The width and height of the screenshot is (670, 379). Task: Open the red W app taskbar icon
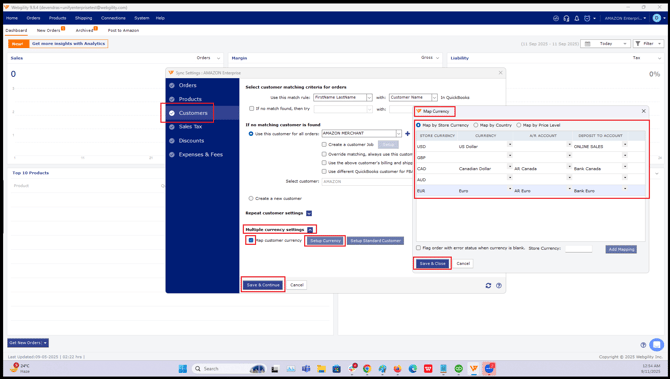pyautogui.click(x=428, y=368)
